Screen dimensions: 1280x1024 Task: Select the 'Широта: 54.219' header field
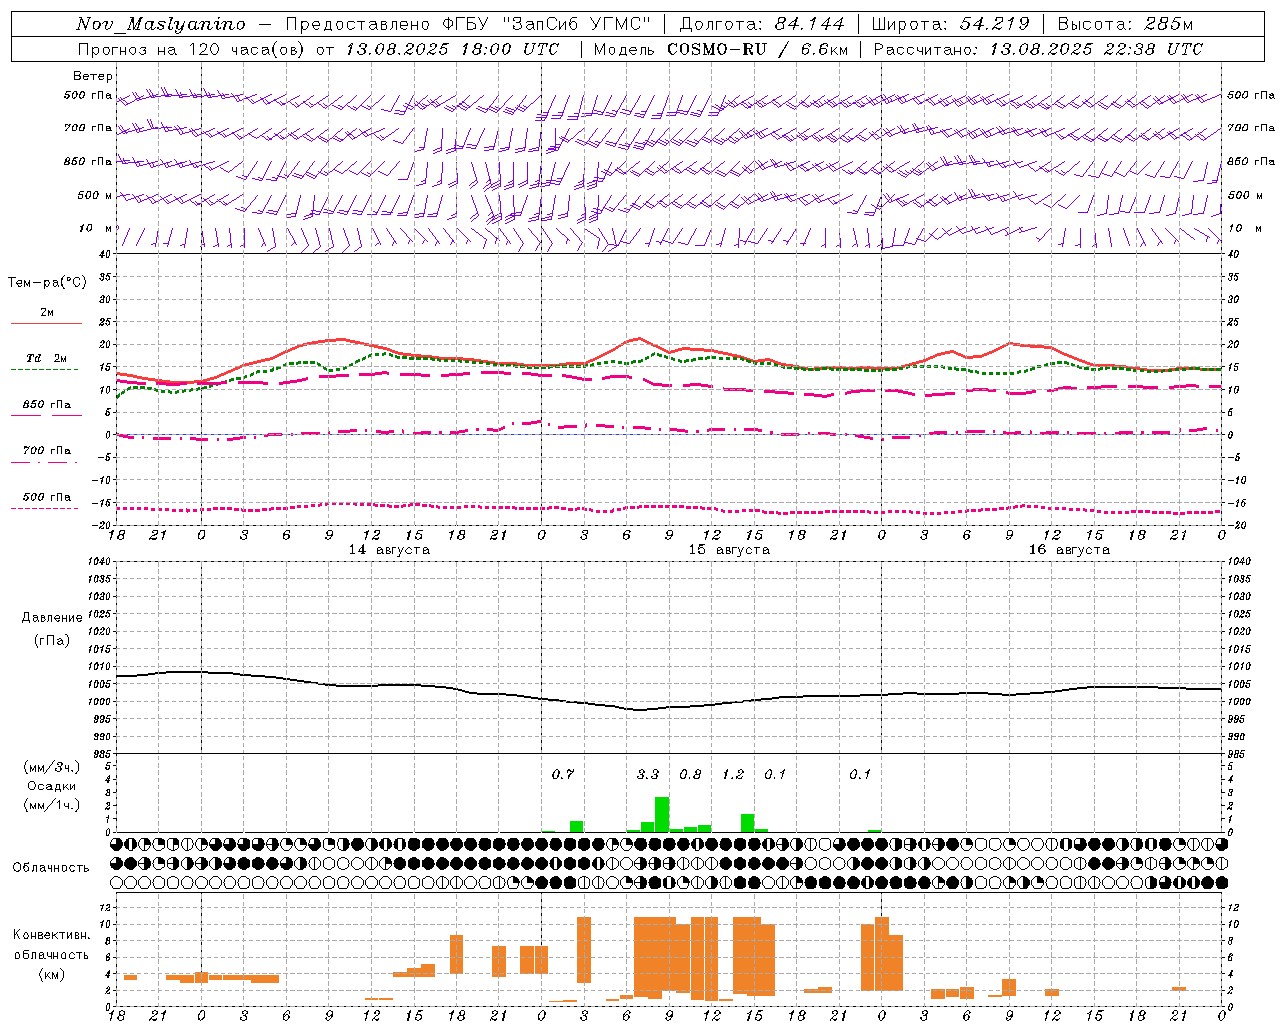[x=950, y=24]
